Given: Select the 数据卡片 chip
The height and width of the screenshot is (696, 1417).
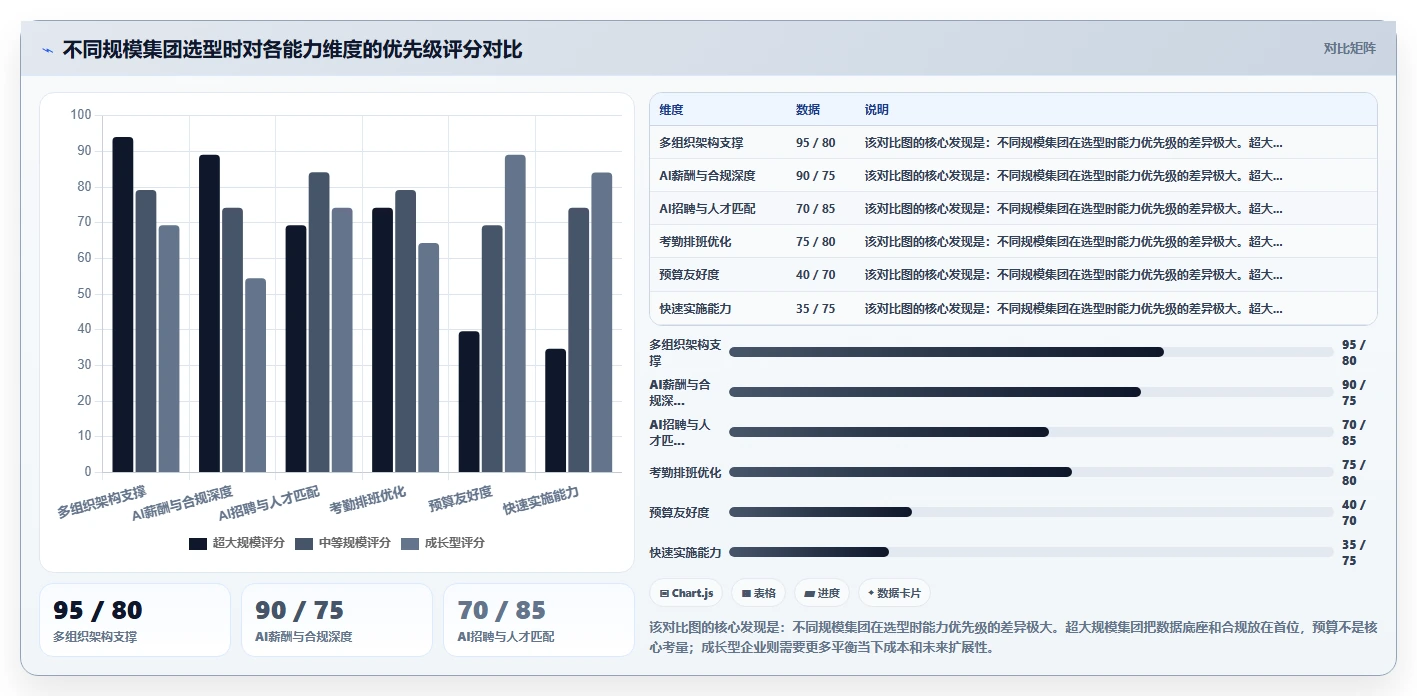Looking at the screenshot, I should tap(894, 593).
